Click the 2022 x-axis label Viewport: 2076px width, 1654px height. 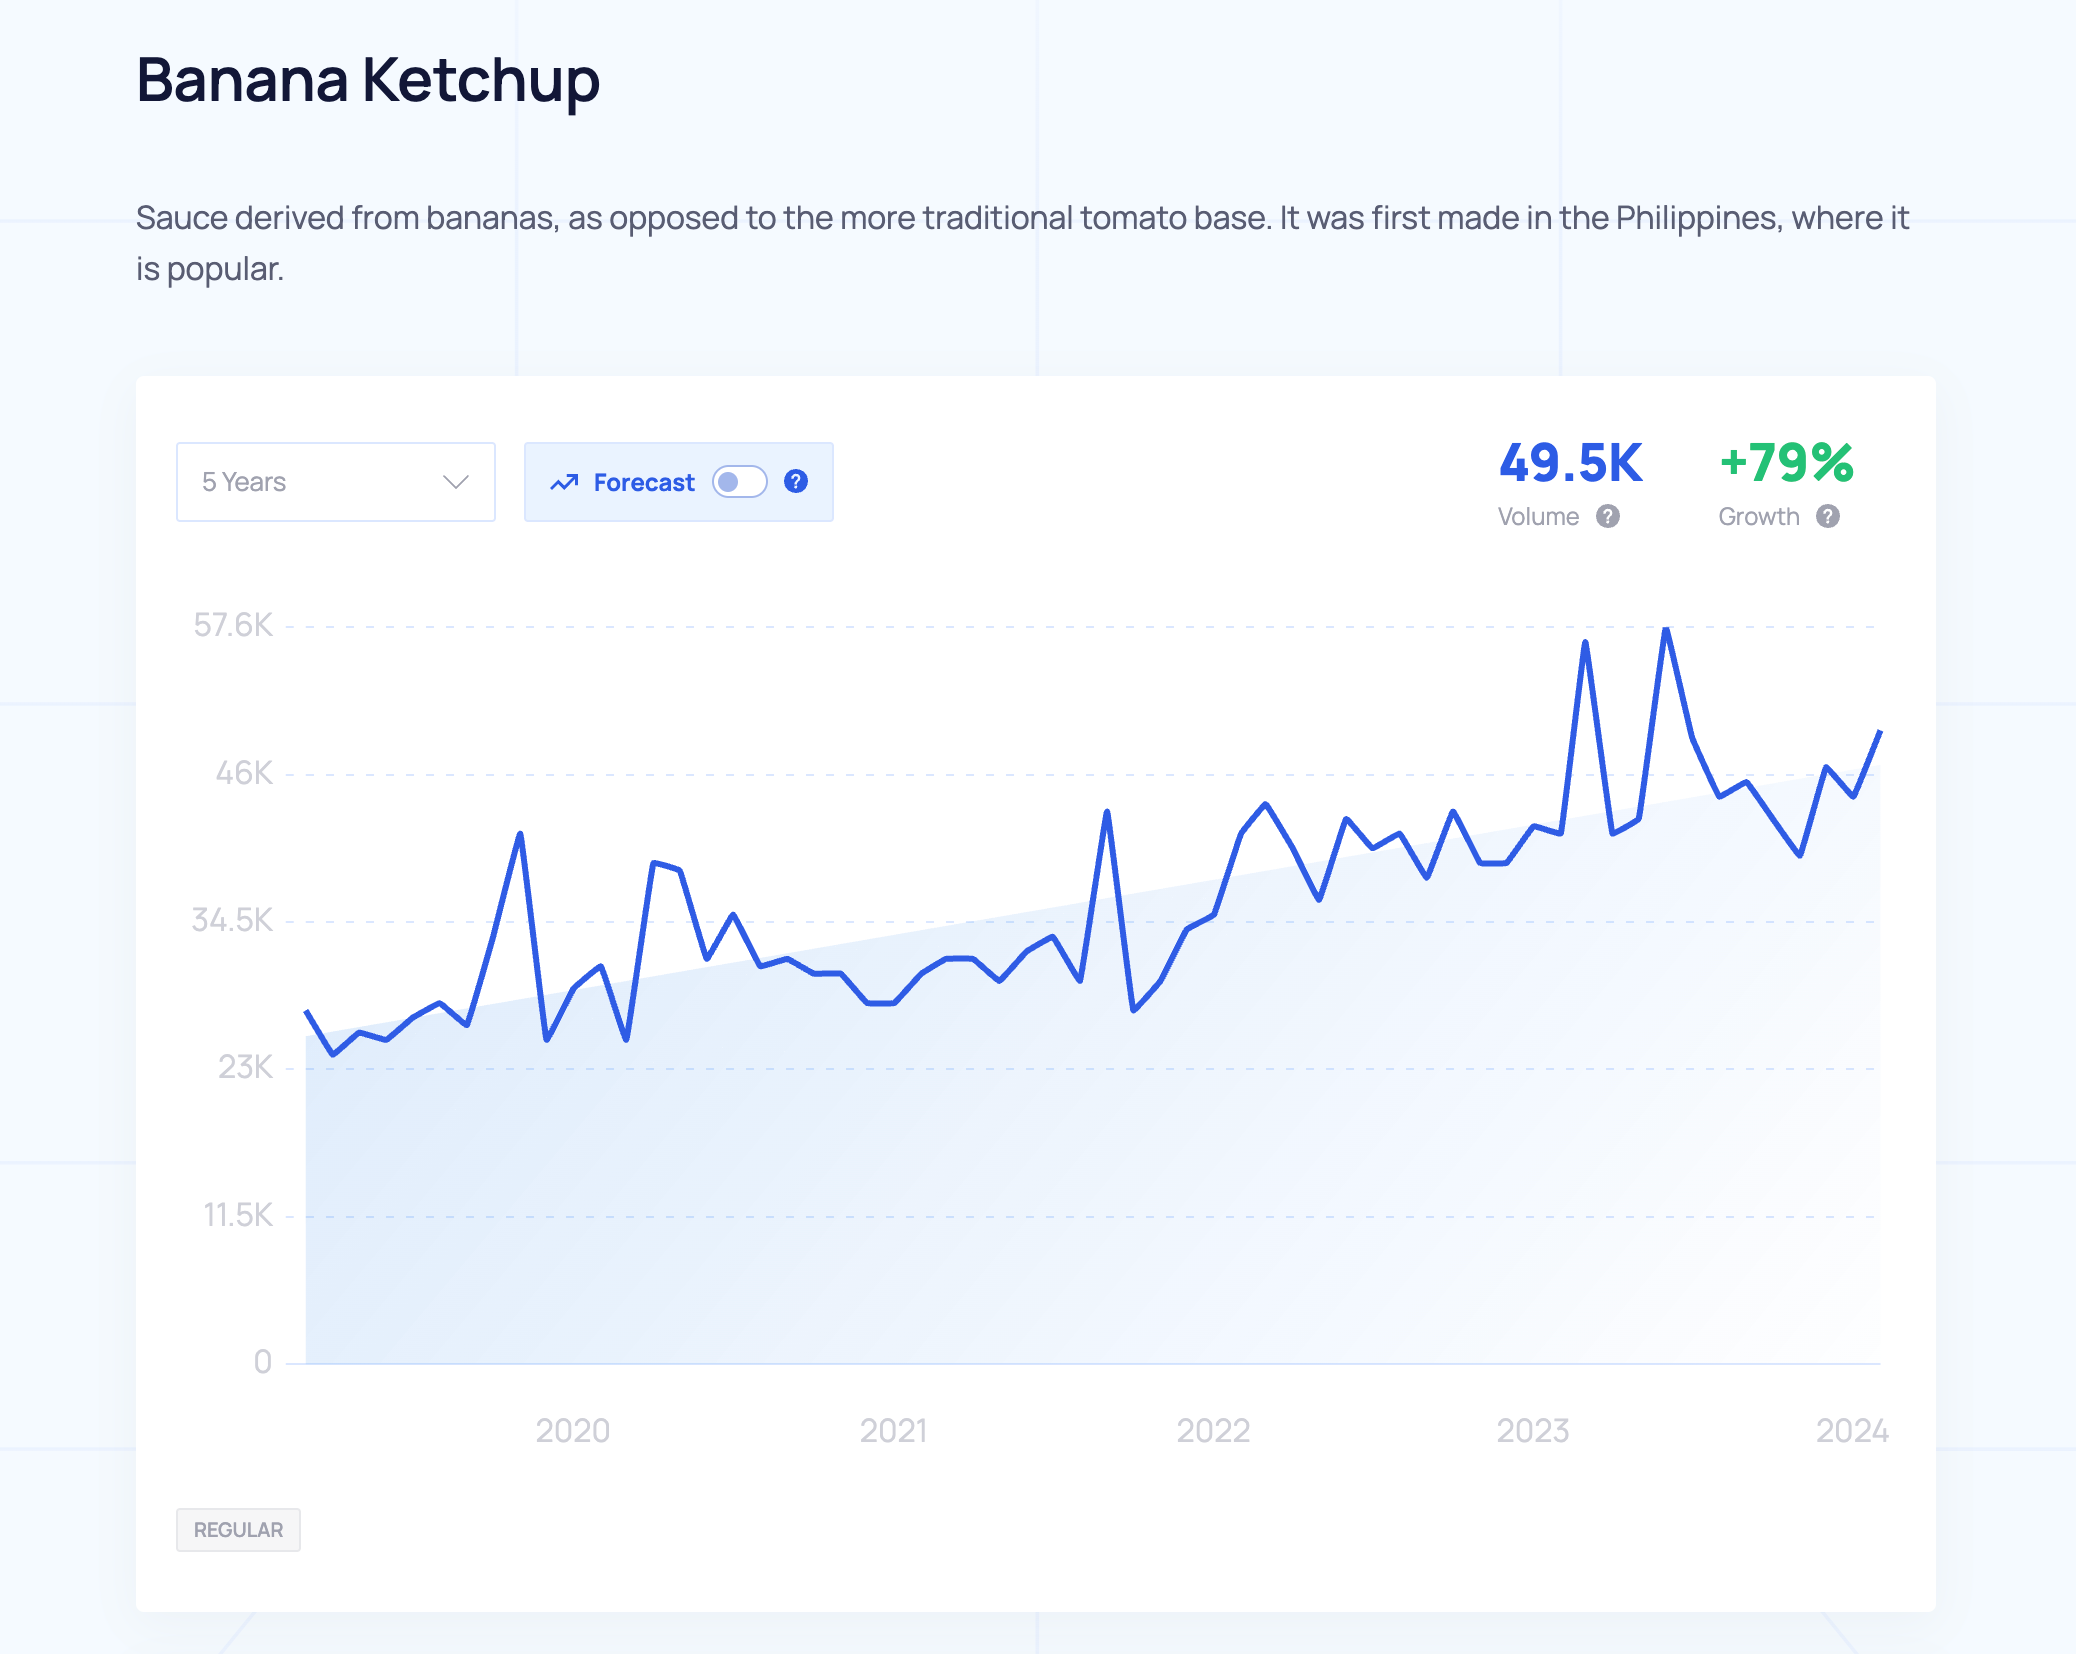click(x=1213, y=1431)
